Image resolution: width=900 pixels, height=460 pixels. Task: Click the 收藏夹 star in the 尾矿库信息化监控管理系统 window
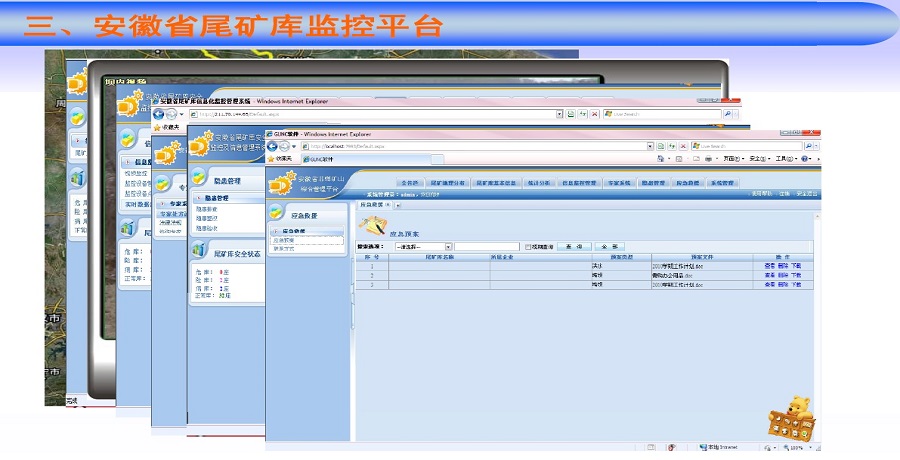[157, 127]
